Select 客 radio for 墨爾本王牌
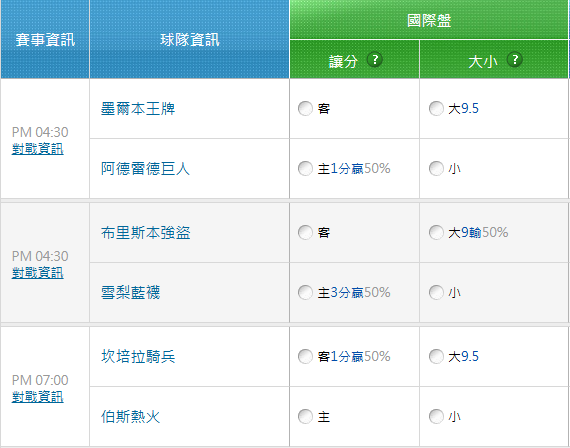570x448 pixels. click(x=305, y=108)
